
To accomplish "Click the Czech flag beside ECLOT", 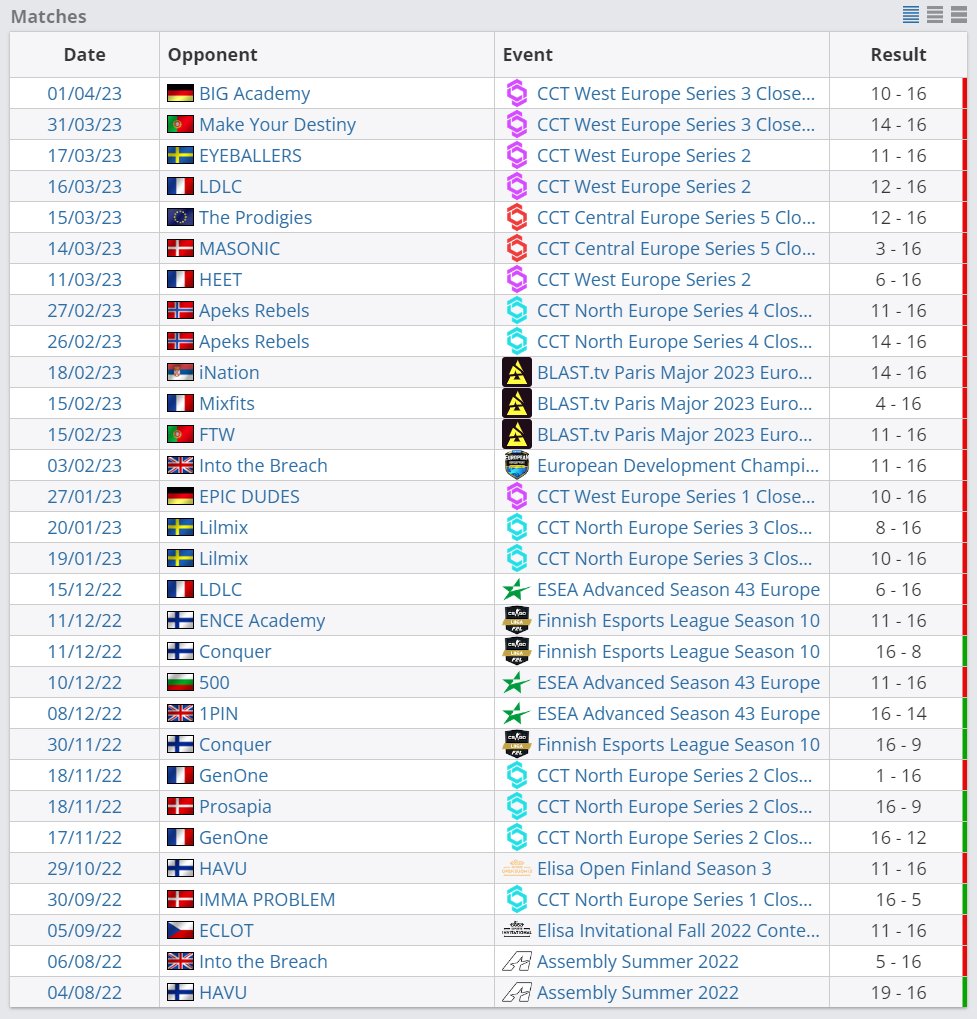I will (x=180, y=931).
